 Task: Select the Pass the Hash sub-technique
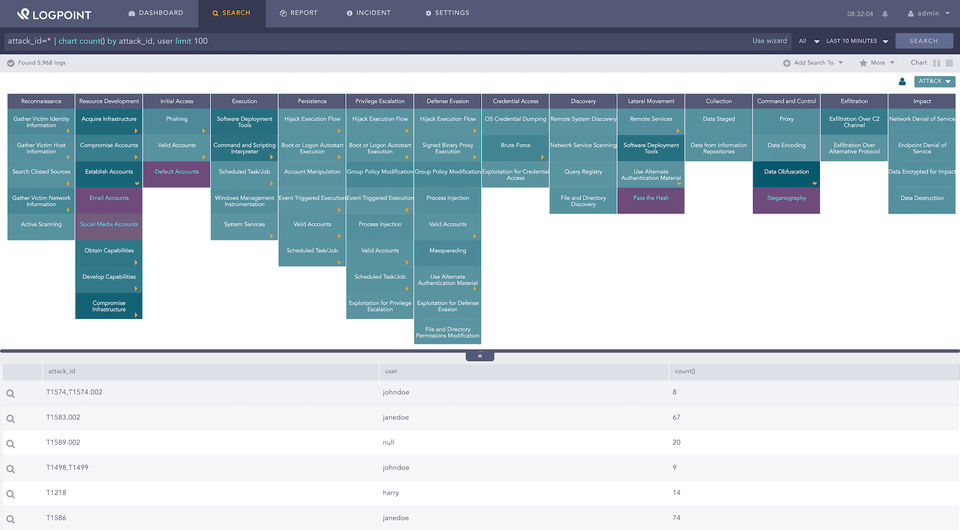click(651, 201)
